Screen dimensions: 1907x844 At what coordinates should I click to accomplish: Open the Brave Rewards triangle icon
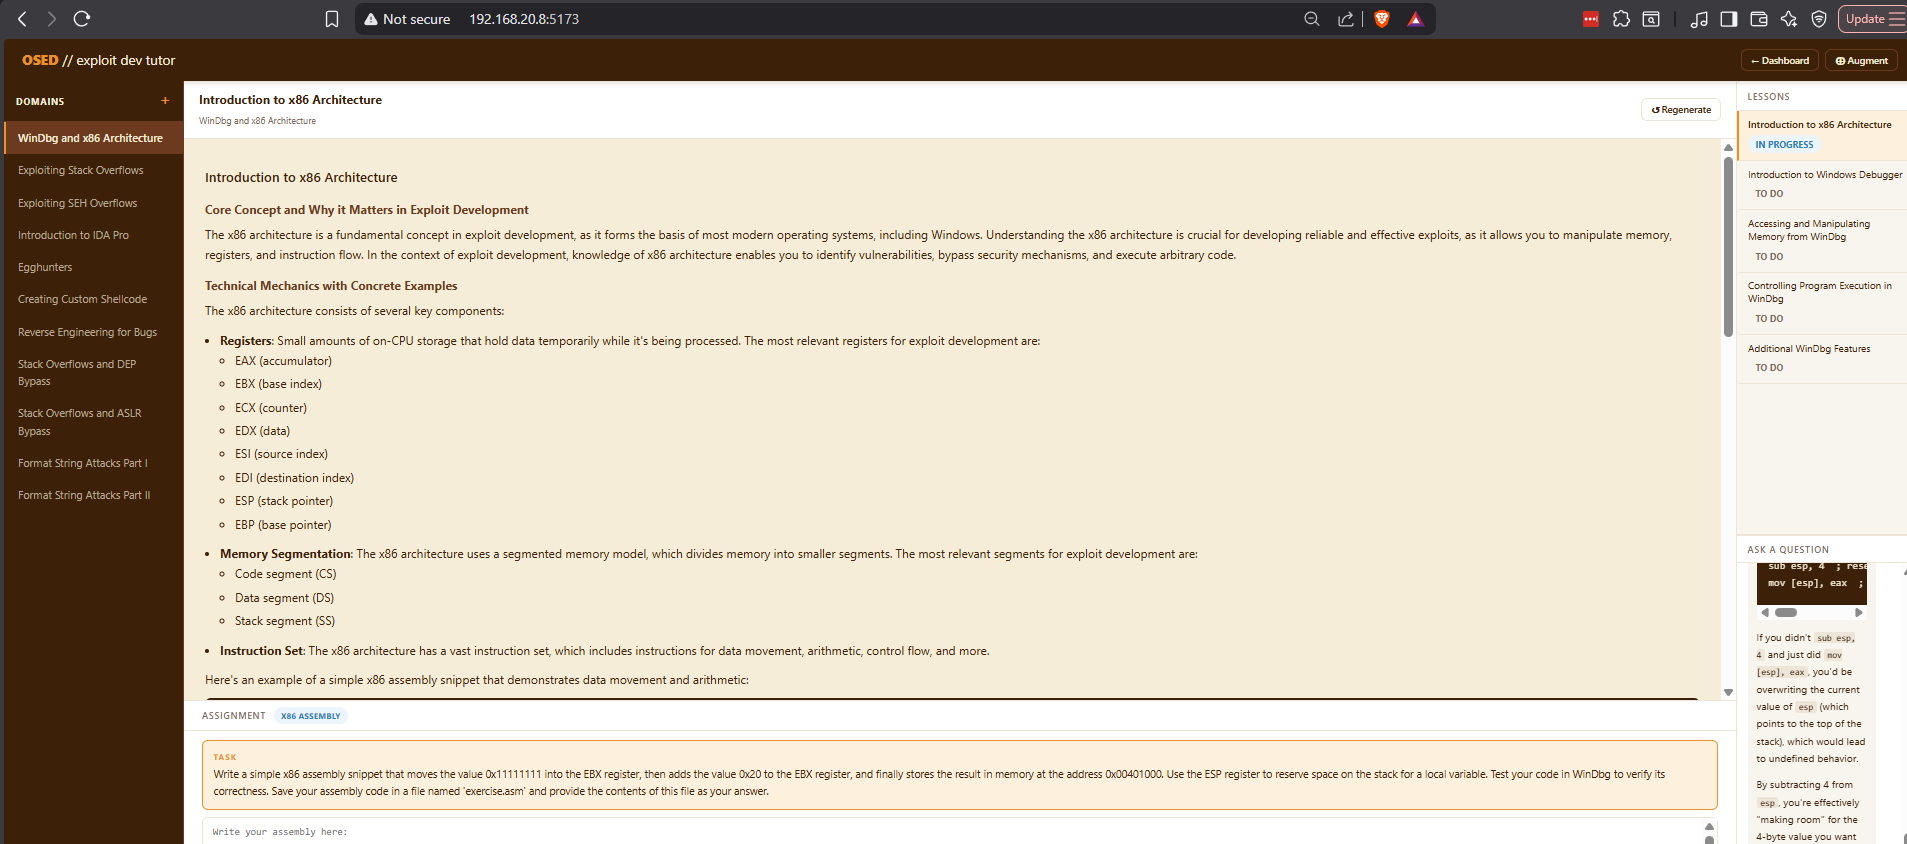point(1415,19)
